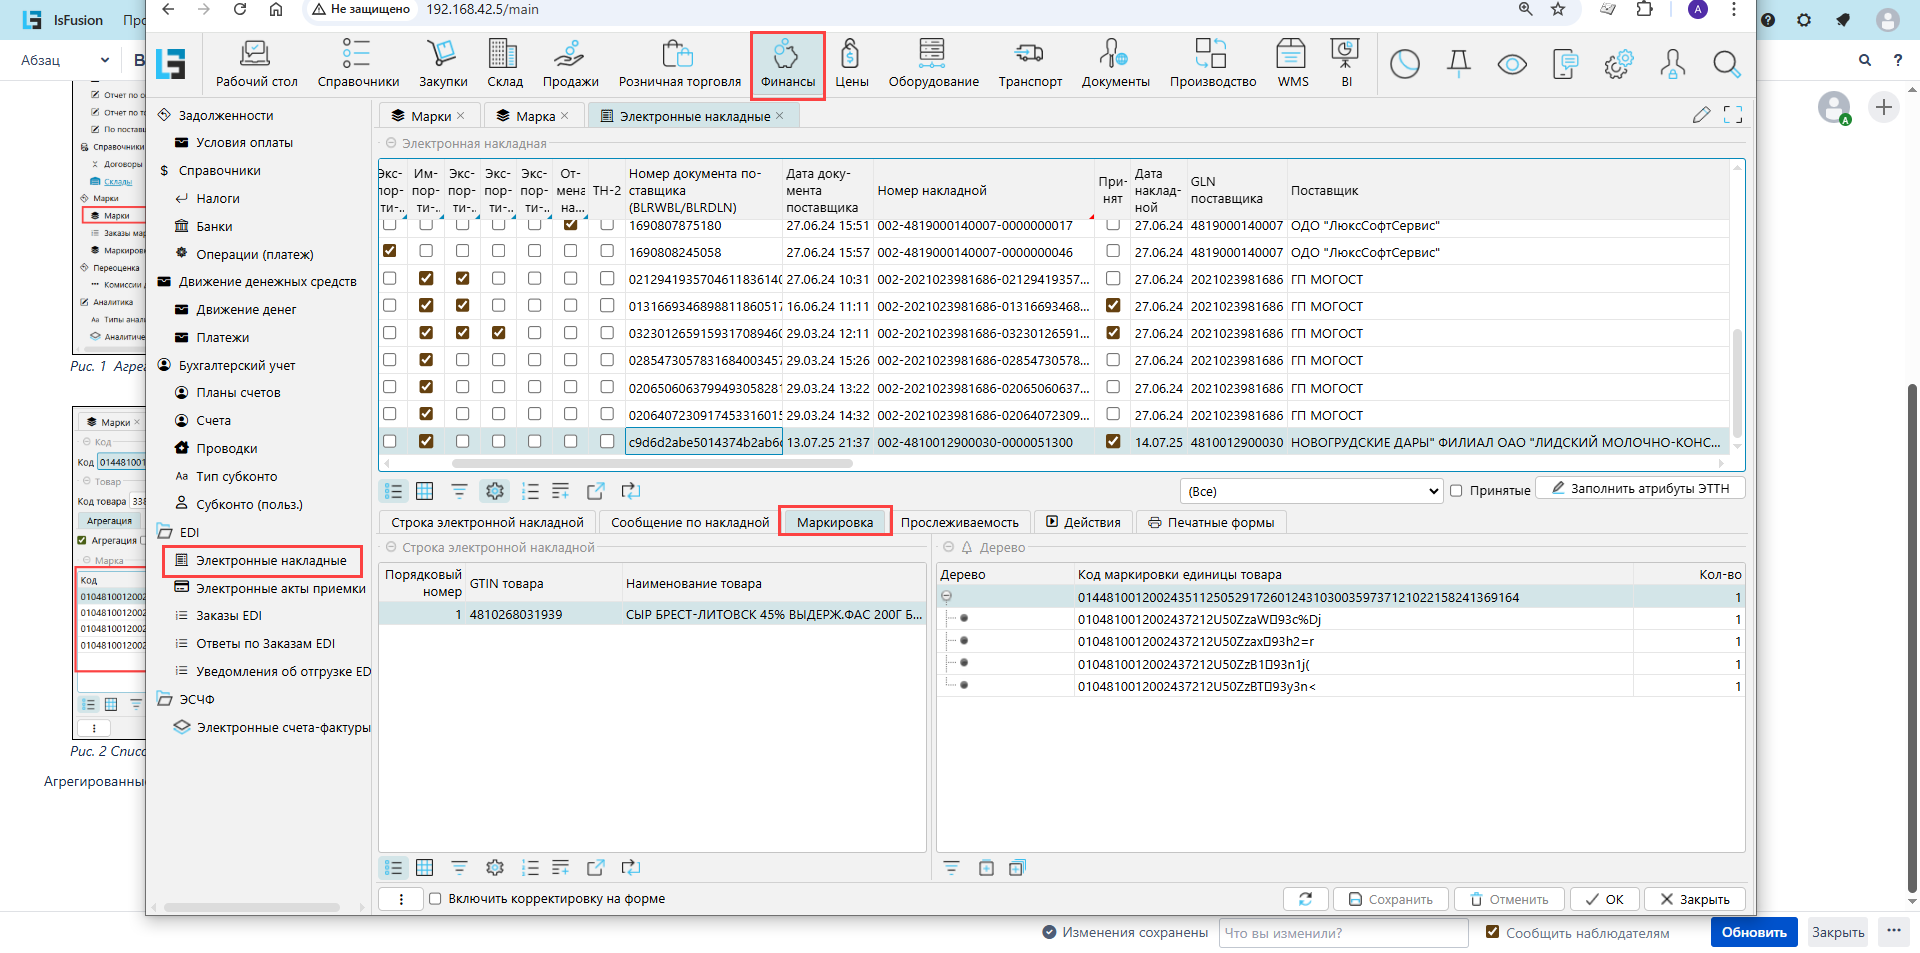Viewport: 1920px width, 953px height.
Task: Switch to the Печатные формы tab
Action: [x=1211, y=522]
